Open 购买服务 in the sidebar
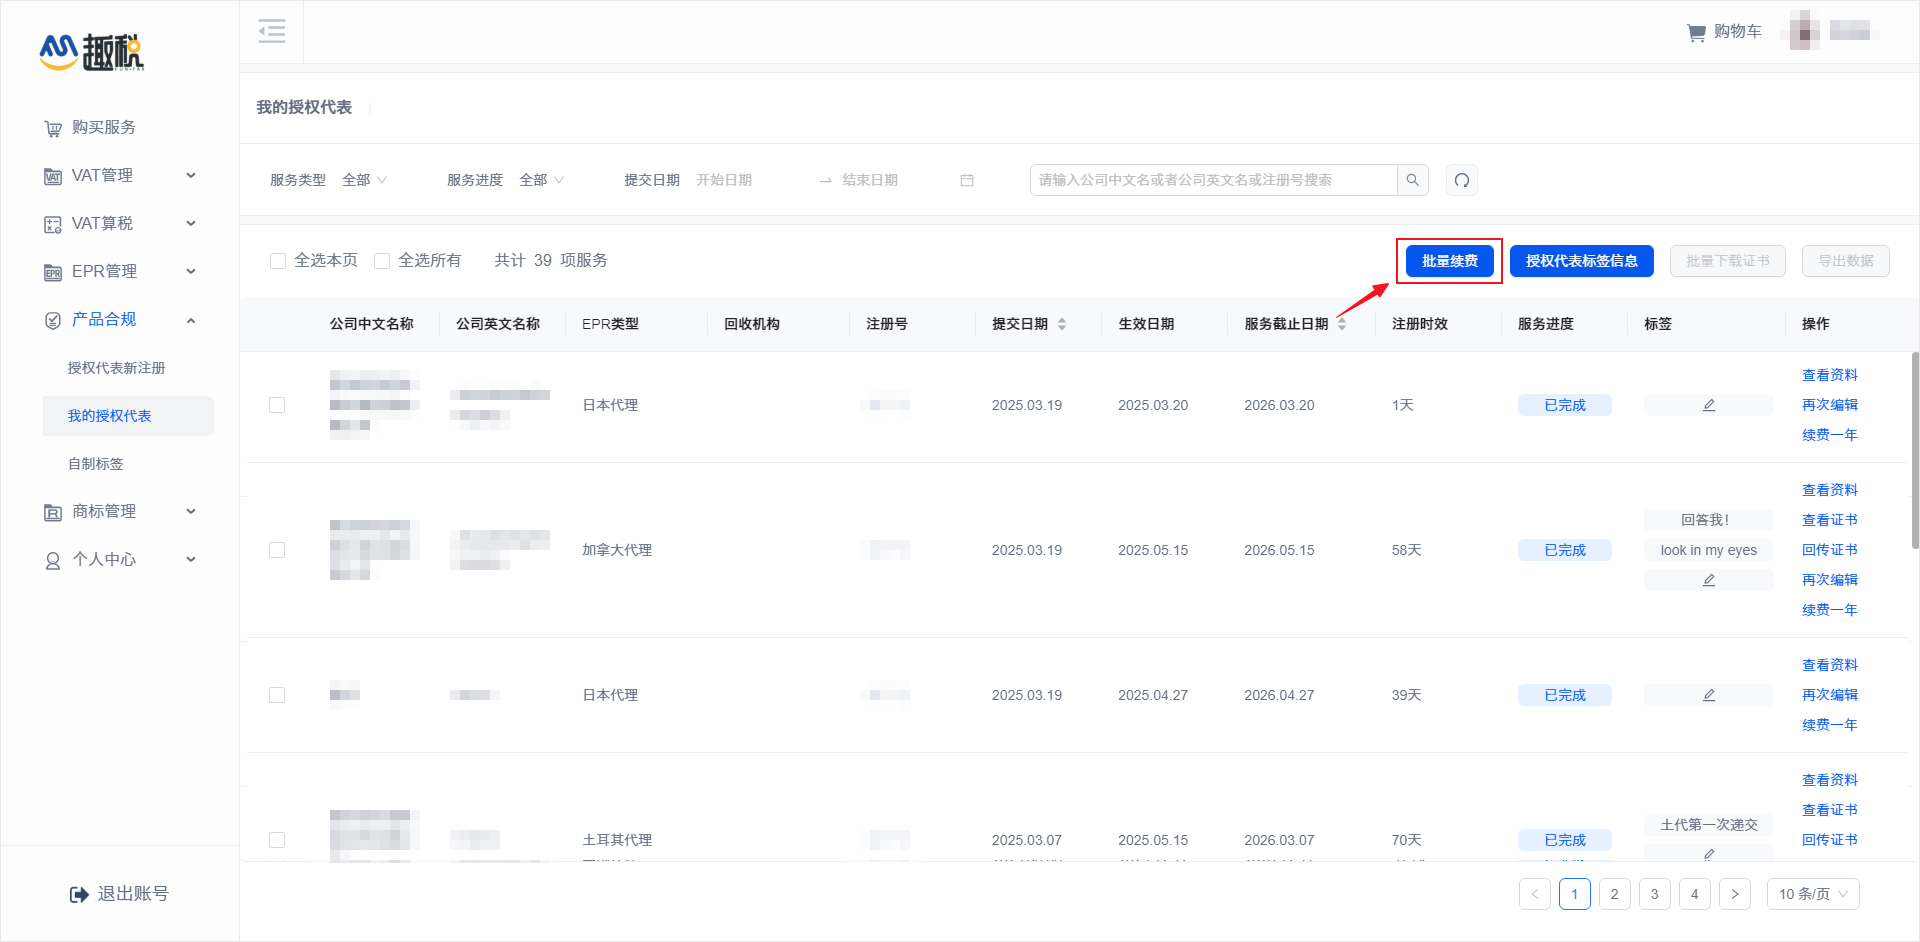The image size is (1920, 942). pyautogui.click(x=103, y=127)
